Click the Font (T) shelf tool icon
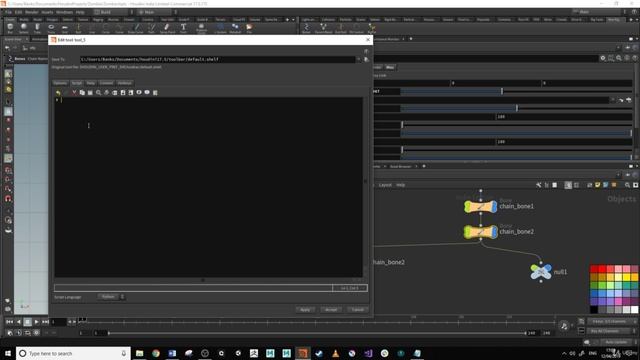This screenshot has height=360, width=640. (x=183, y=28)
